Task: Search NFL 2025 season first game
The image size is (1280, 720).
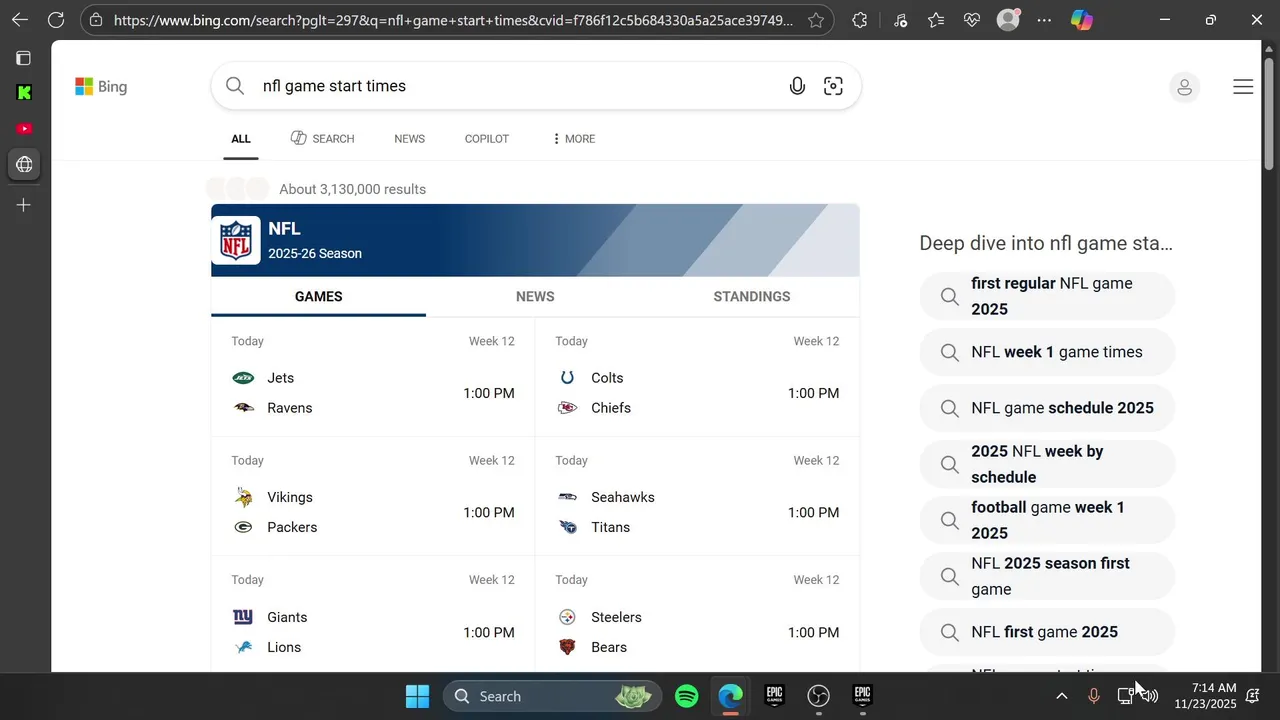Action: (x=1047, y=576)
